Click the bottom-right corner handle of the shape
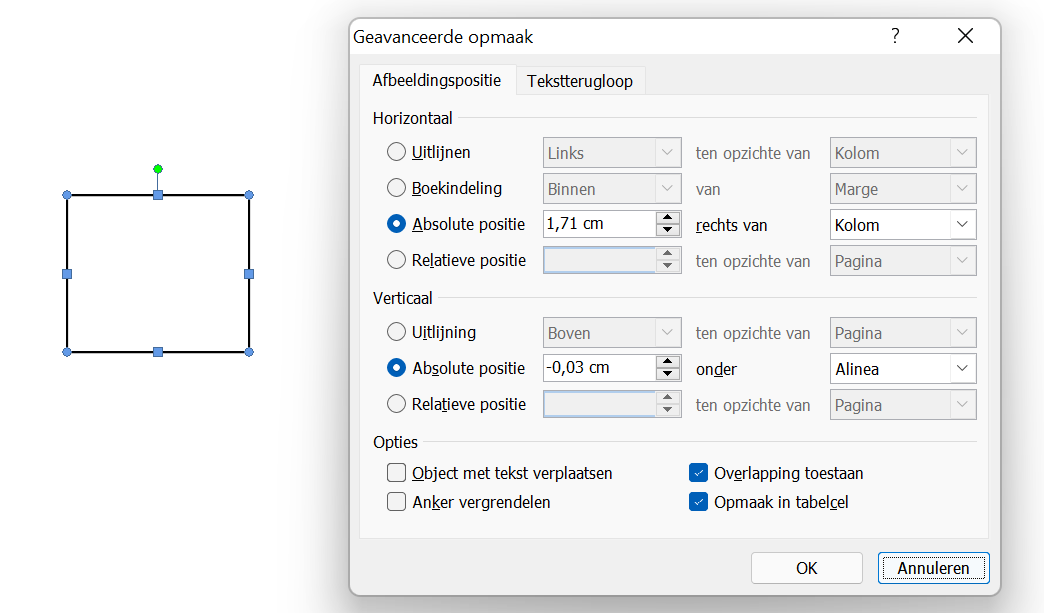The height and width of the screenshot is (613, 1044). point(249,352)
